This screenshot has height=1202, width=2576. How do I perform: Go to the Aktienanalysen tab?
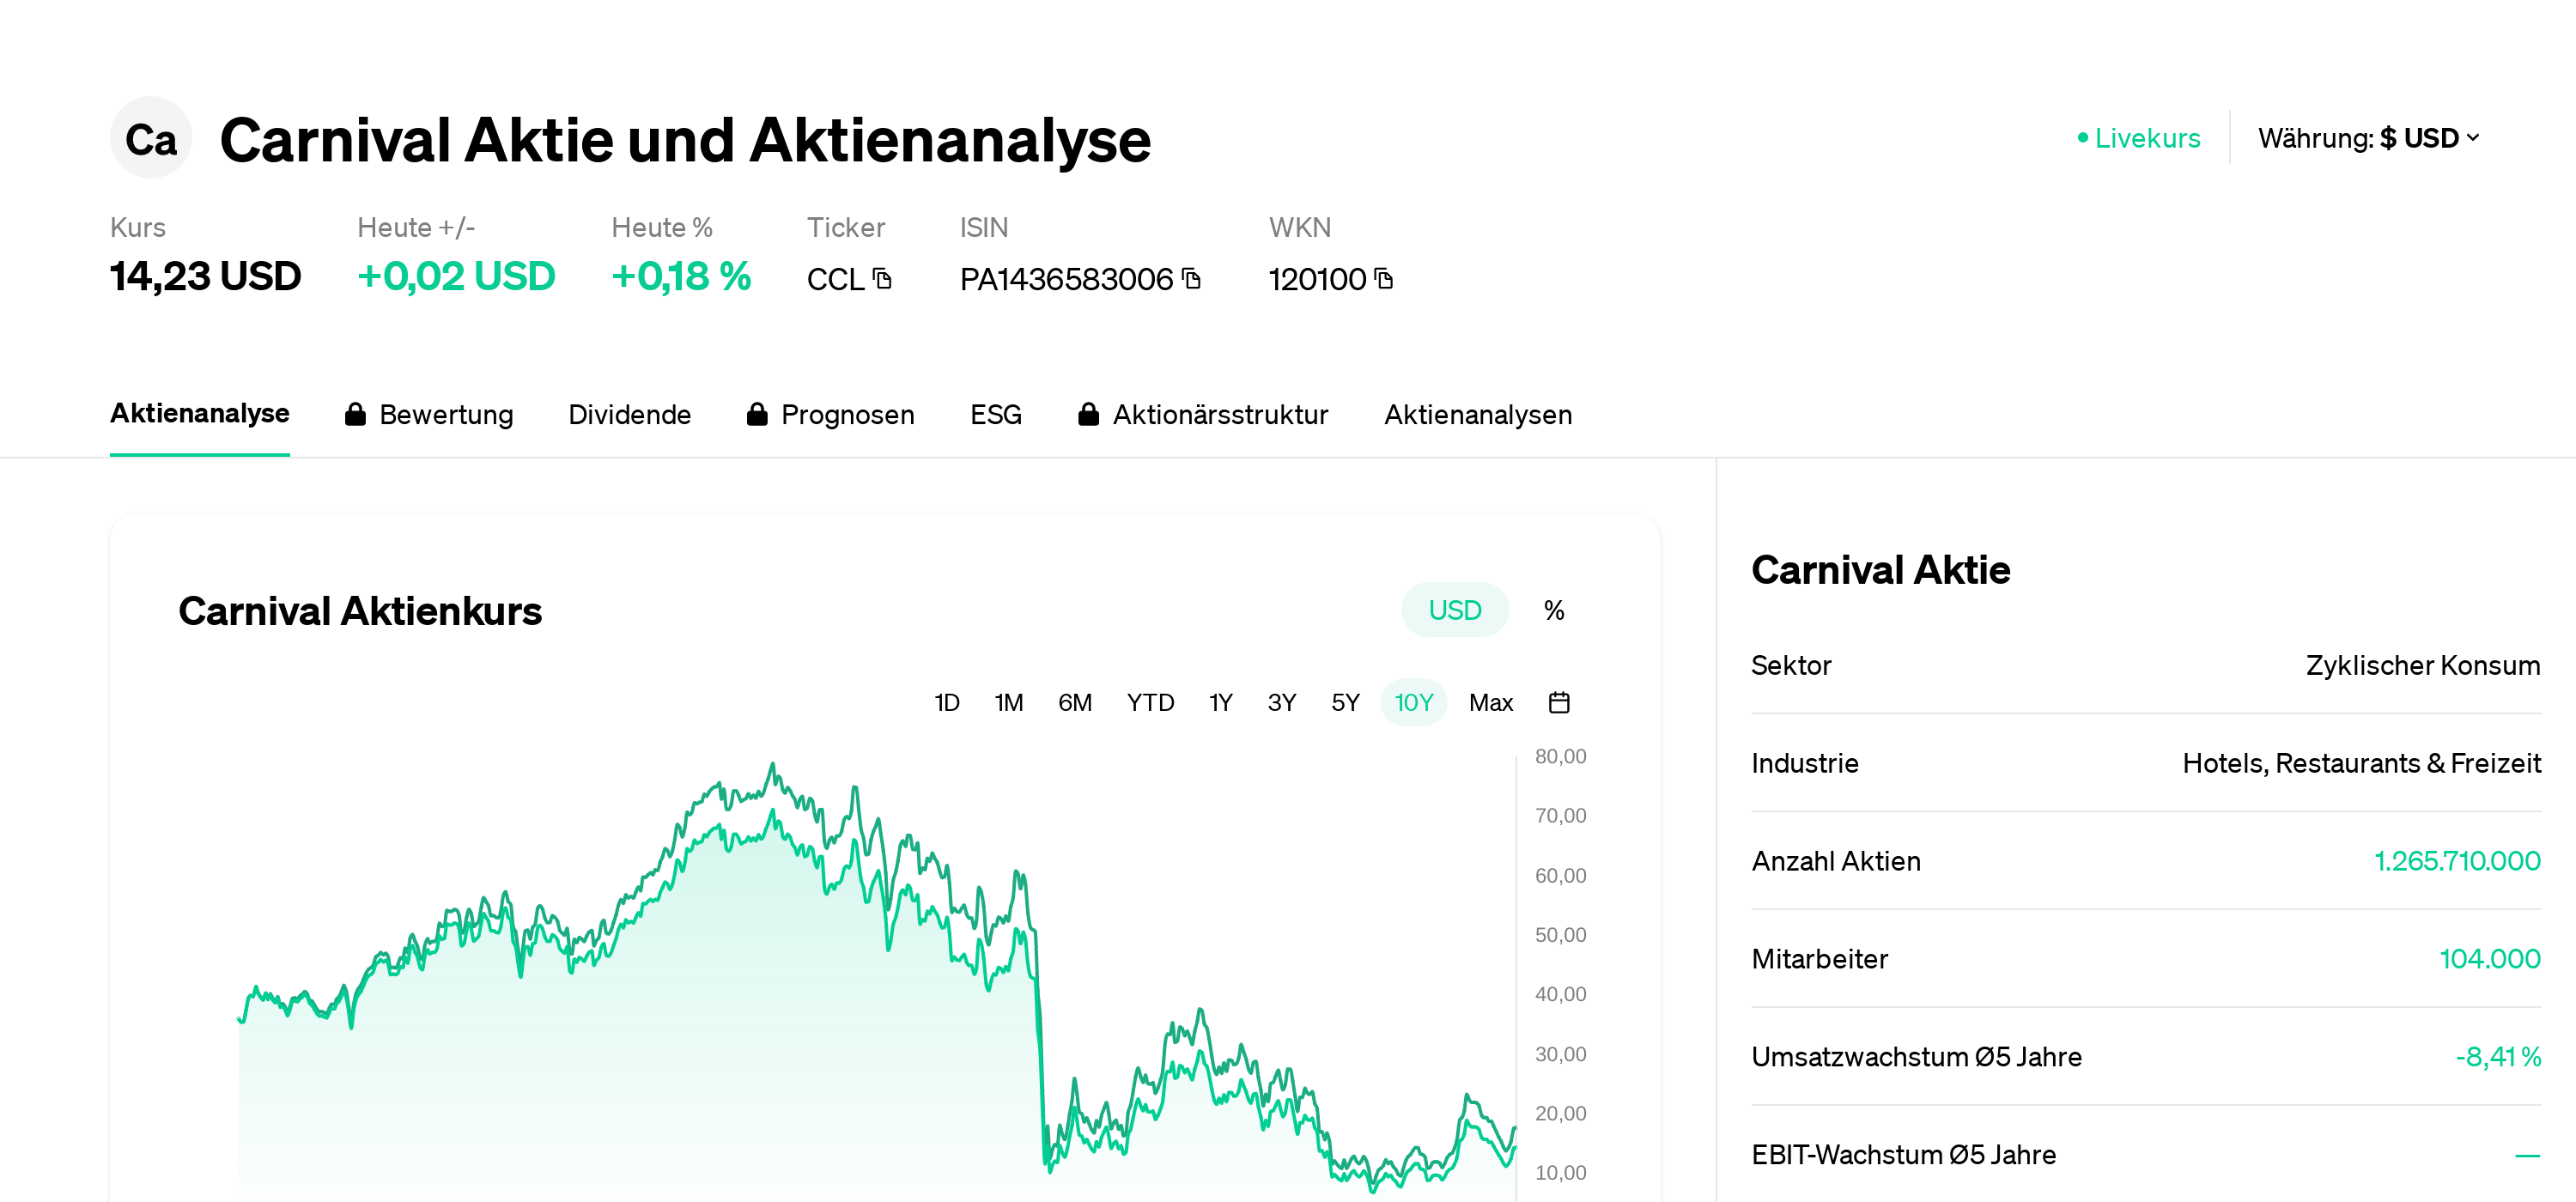click(x=1477, y=414)
